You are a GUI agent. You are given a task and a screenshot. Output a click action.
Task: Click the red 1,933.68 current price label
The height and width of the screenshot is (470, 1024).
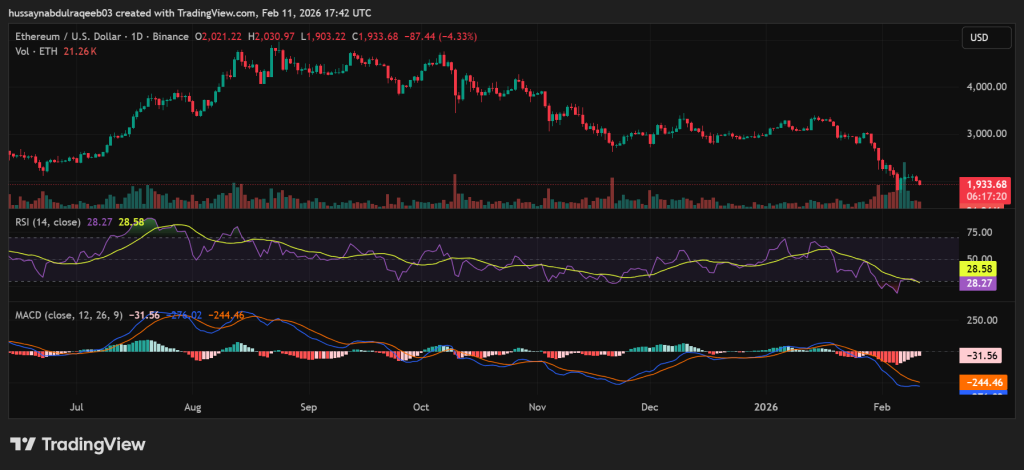point(986,185)
